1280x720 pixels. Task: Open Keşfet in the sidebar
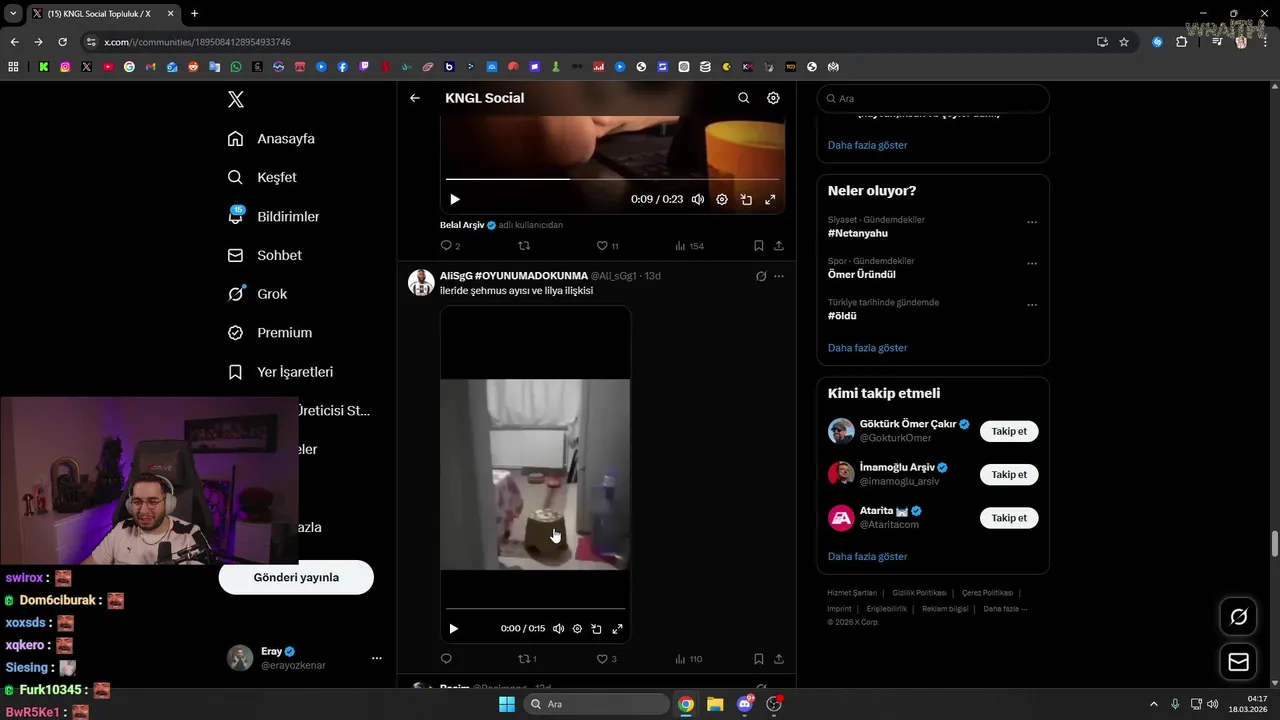(262, 177)
